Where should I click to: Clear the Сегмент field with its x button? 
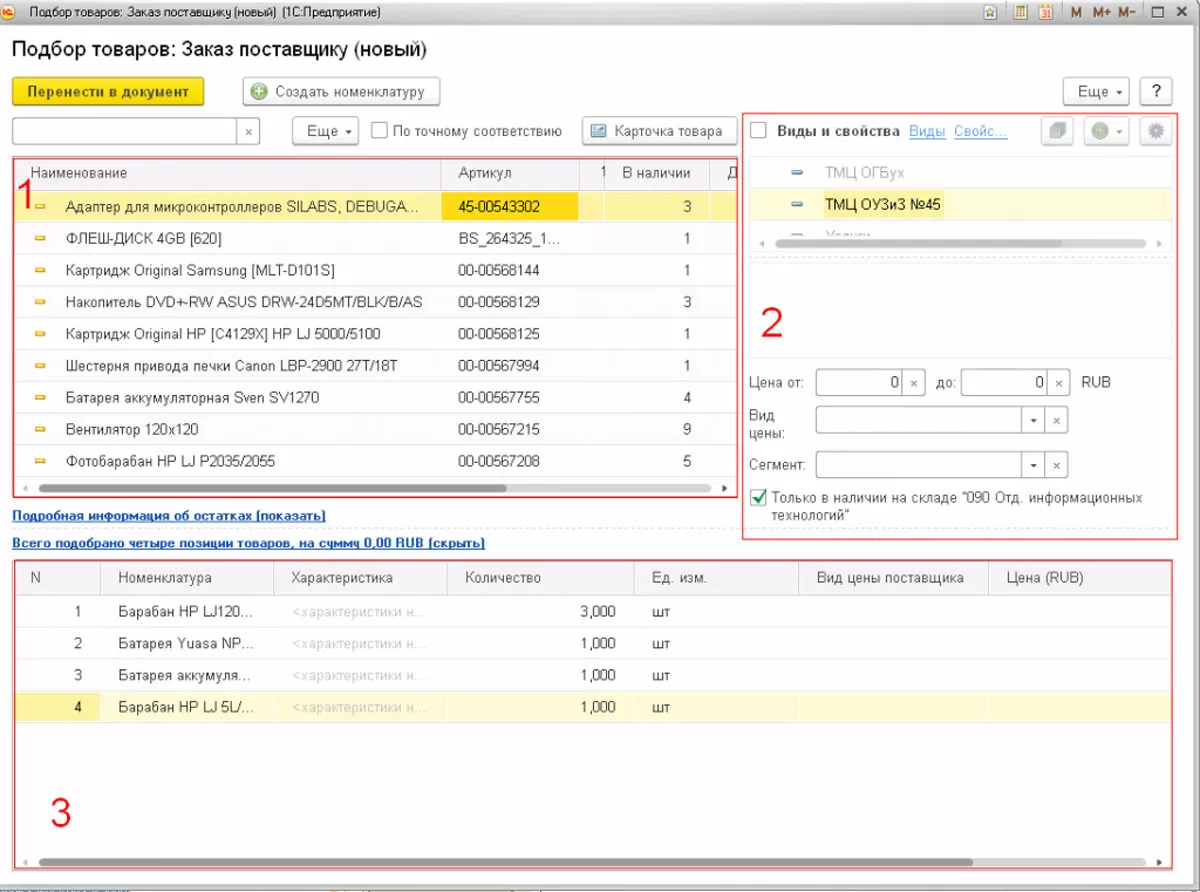click(x=1056, y=465)
